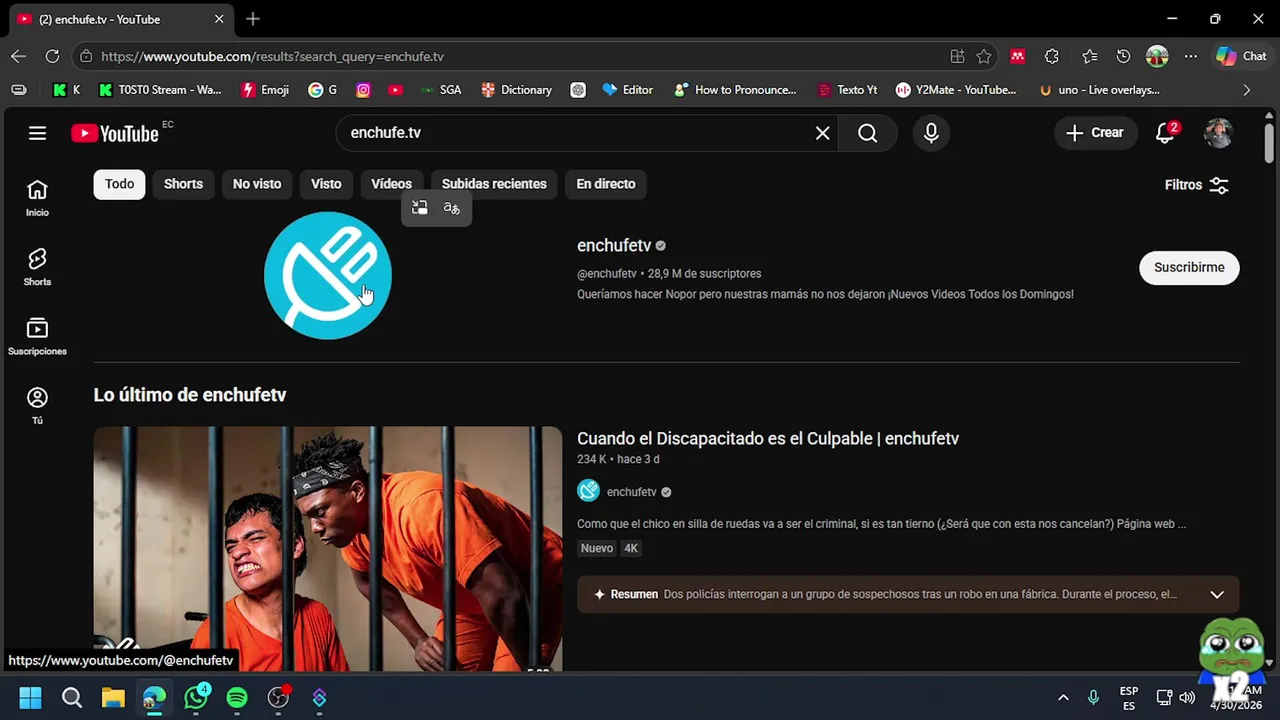Click the picture-in-picture overlay icon
Screen dimensions: 1280x720
(x=420, y=208)
